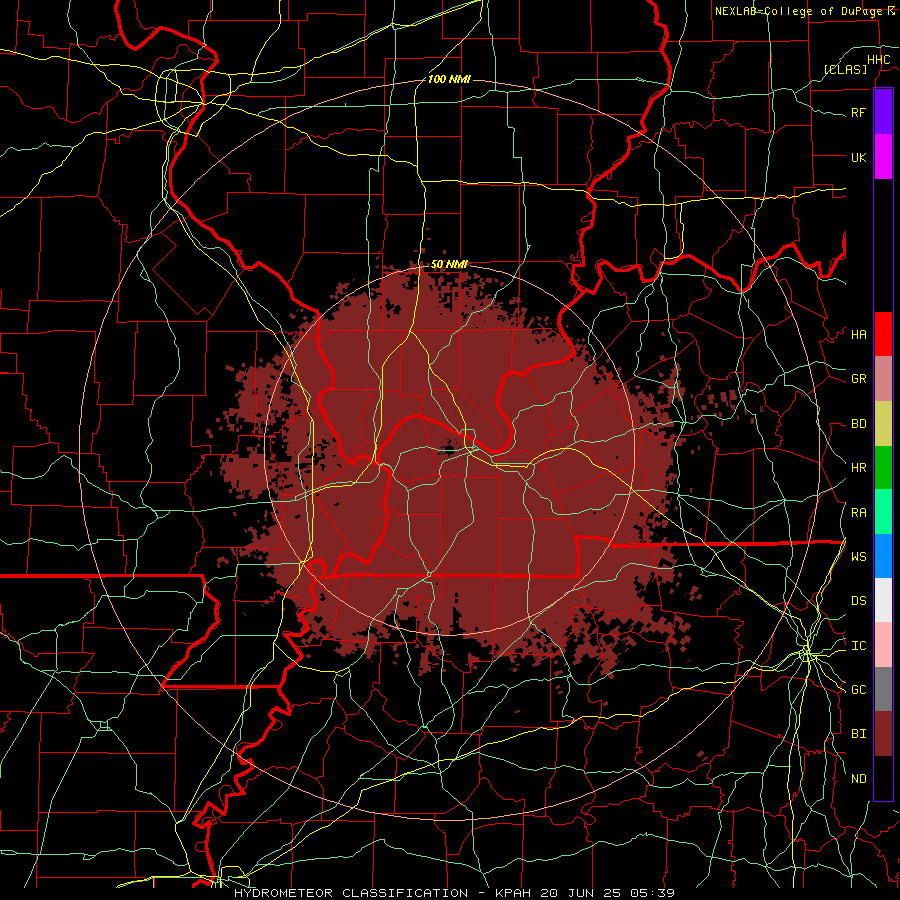The height and width of the screenshot is (900, 900).
Task: Click the 'HA' legend label
Action: (859, 334)
